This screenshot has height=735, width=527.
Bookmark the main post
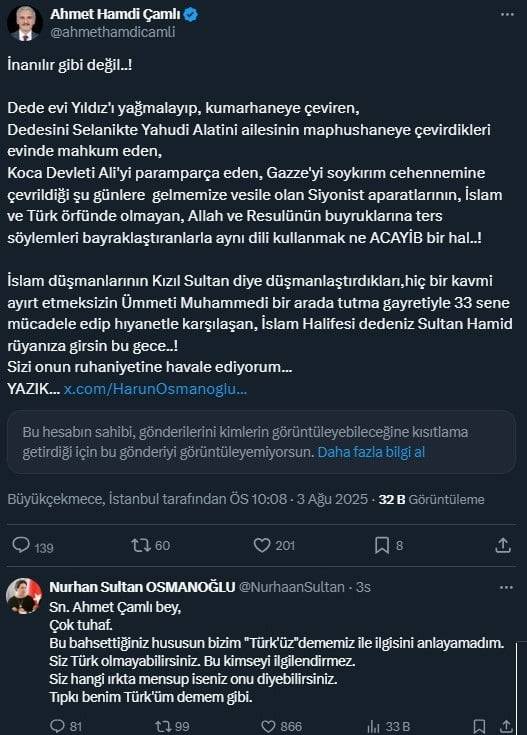coord(382,545)
